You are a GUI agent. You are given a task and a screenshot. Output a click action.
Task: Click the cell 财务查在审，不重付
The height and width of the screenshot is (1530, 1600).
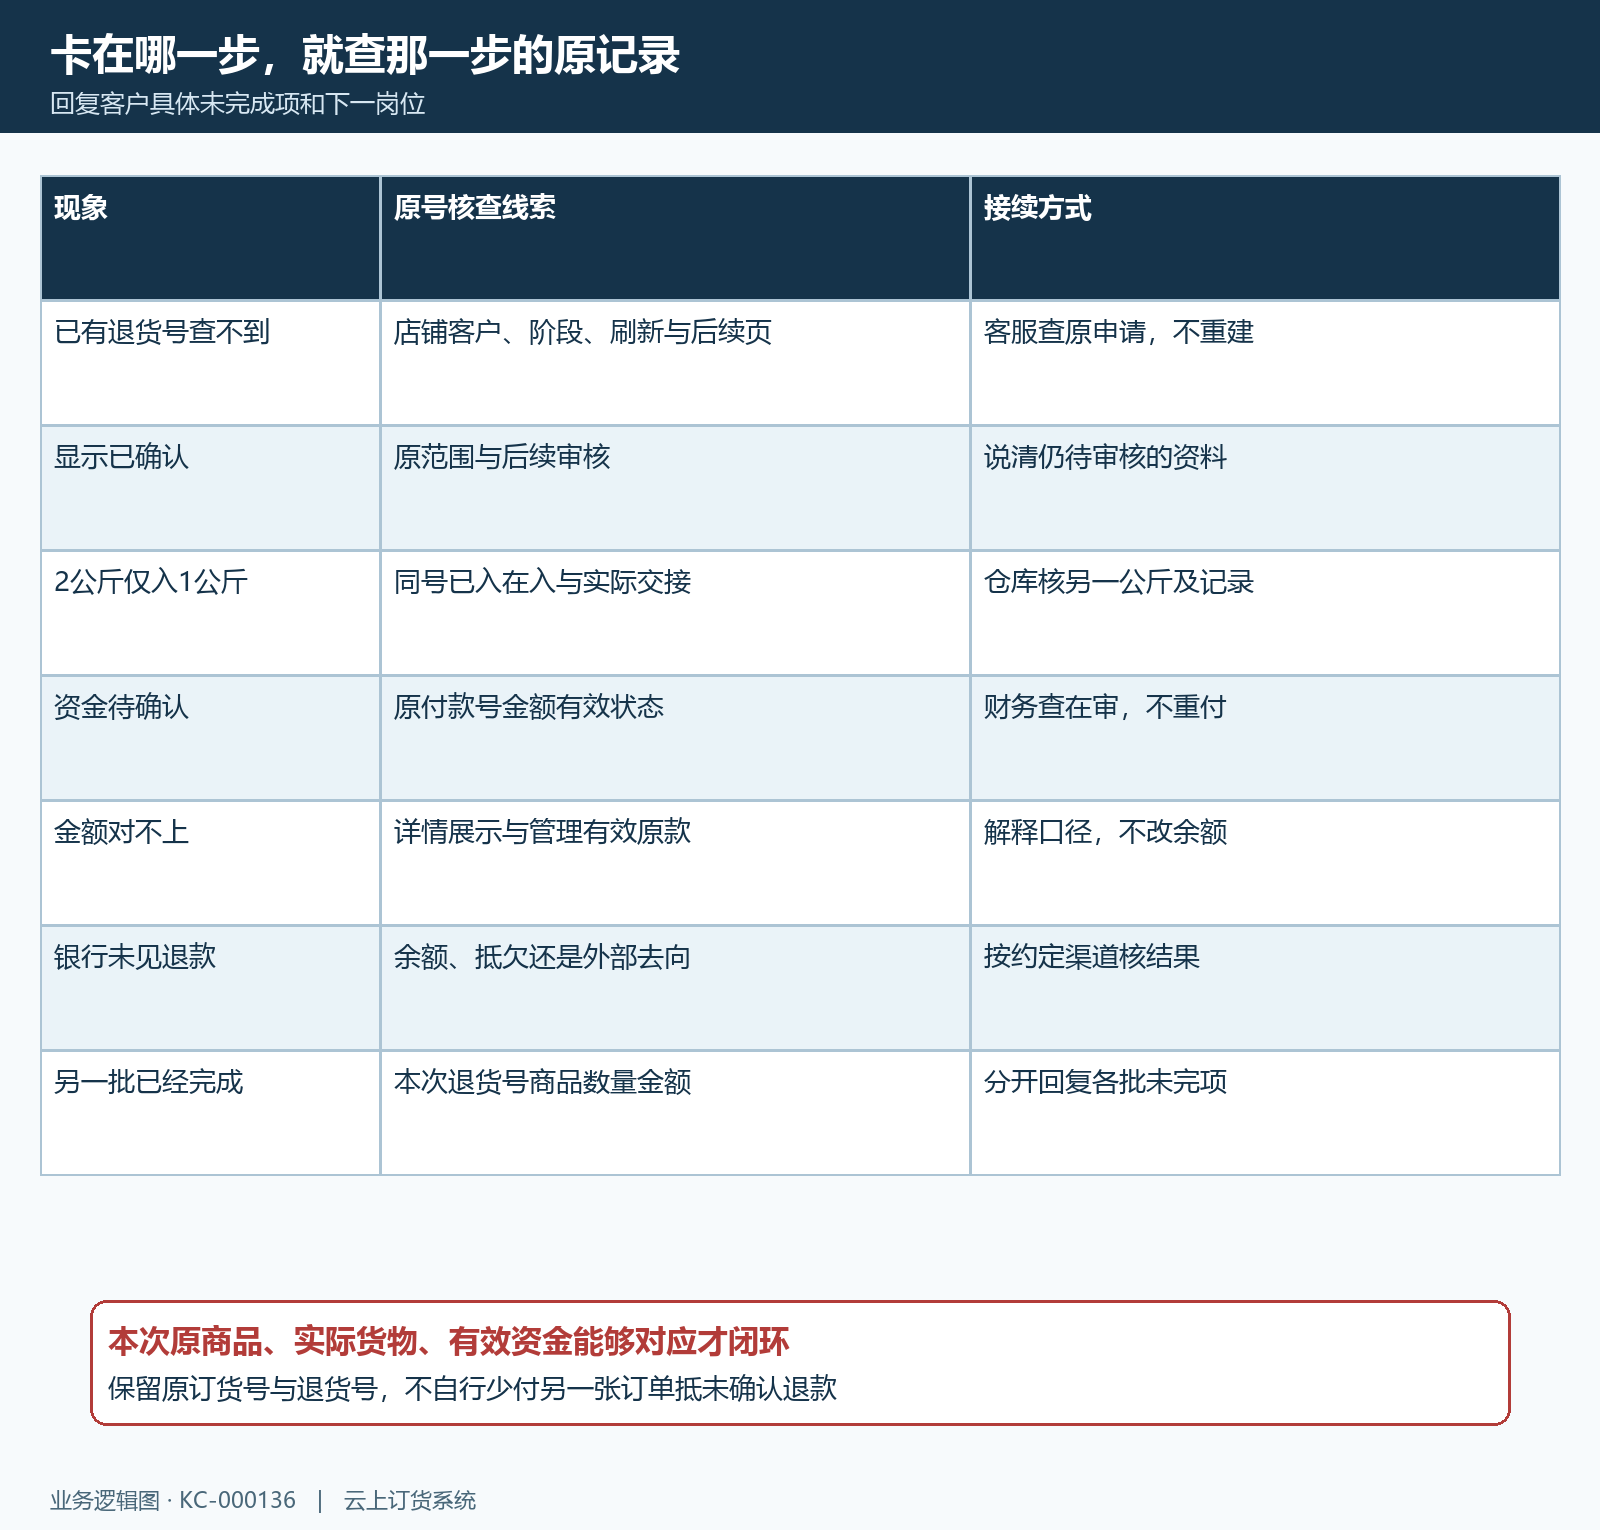1265,738
